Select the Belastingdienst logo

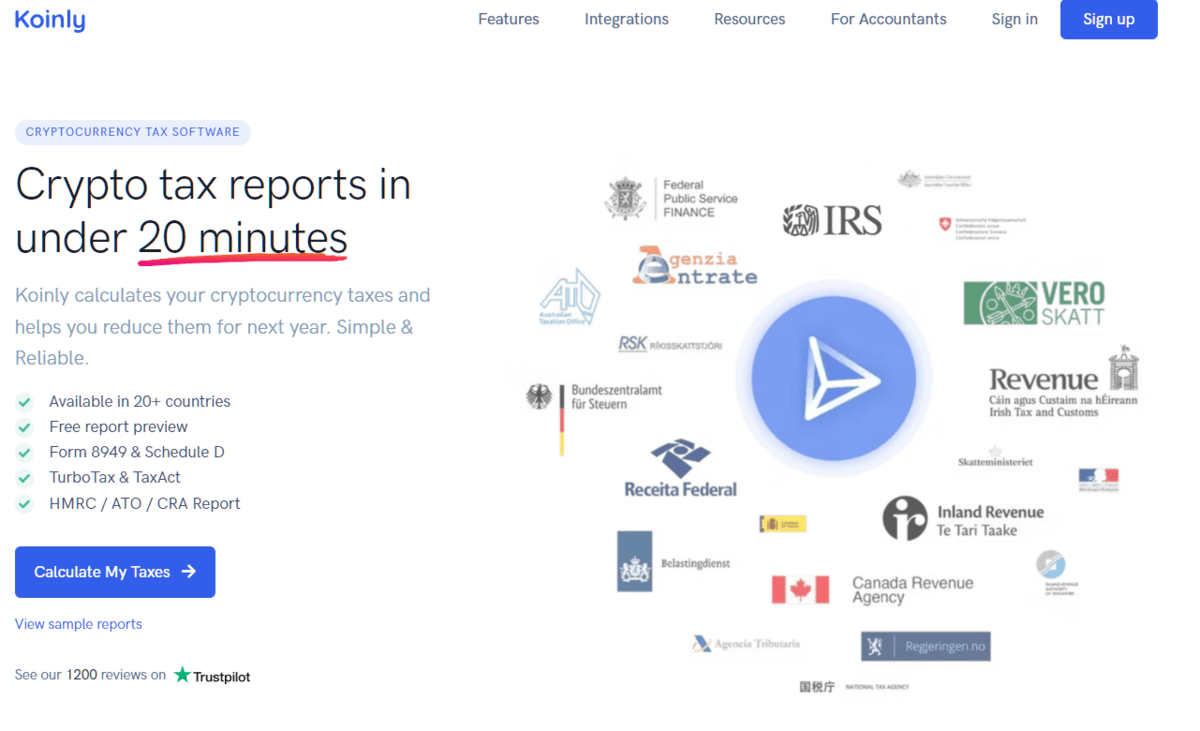(674, 562)
